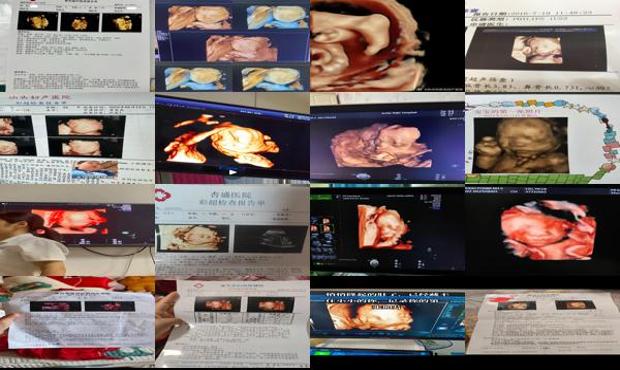
Task: Open the cartoon-bordered sepia baby photo
Action: click(x=542, y=138)
